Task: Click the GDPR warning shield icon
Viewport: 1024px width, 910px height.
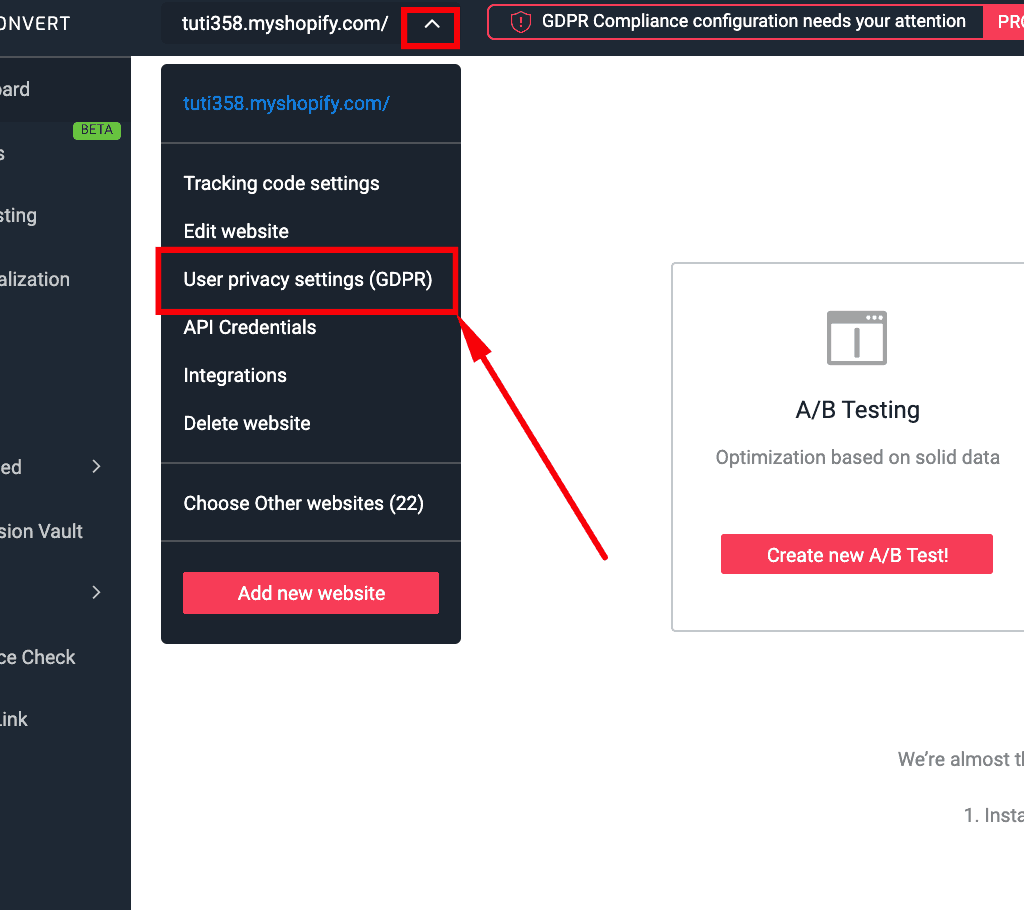Action: point(519,22)
